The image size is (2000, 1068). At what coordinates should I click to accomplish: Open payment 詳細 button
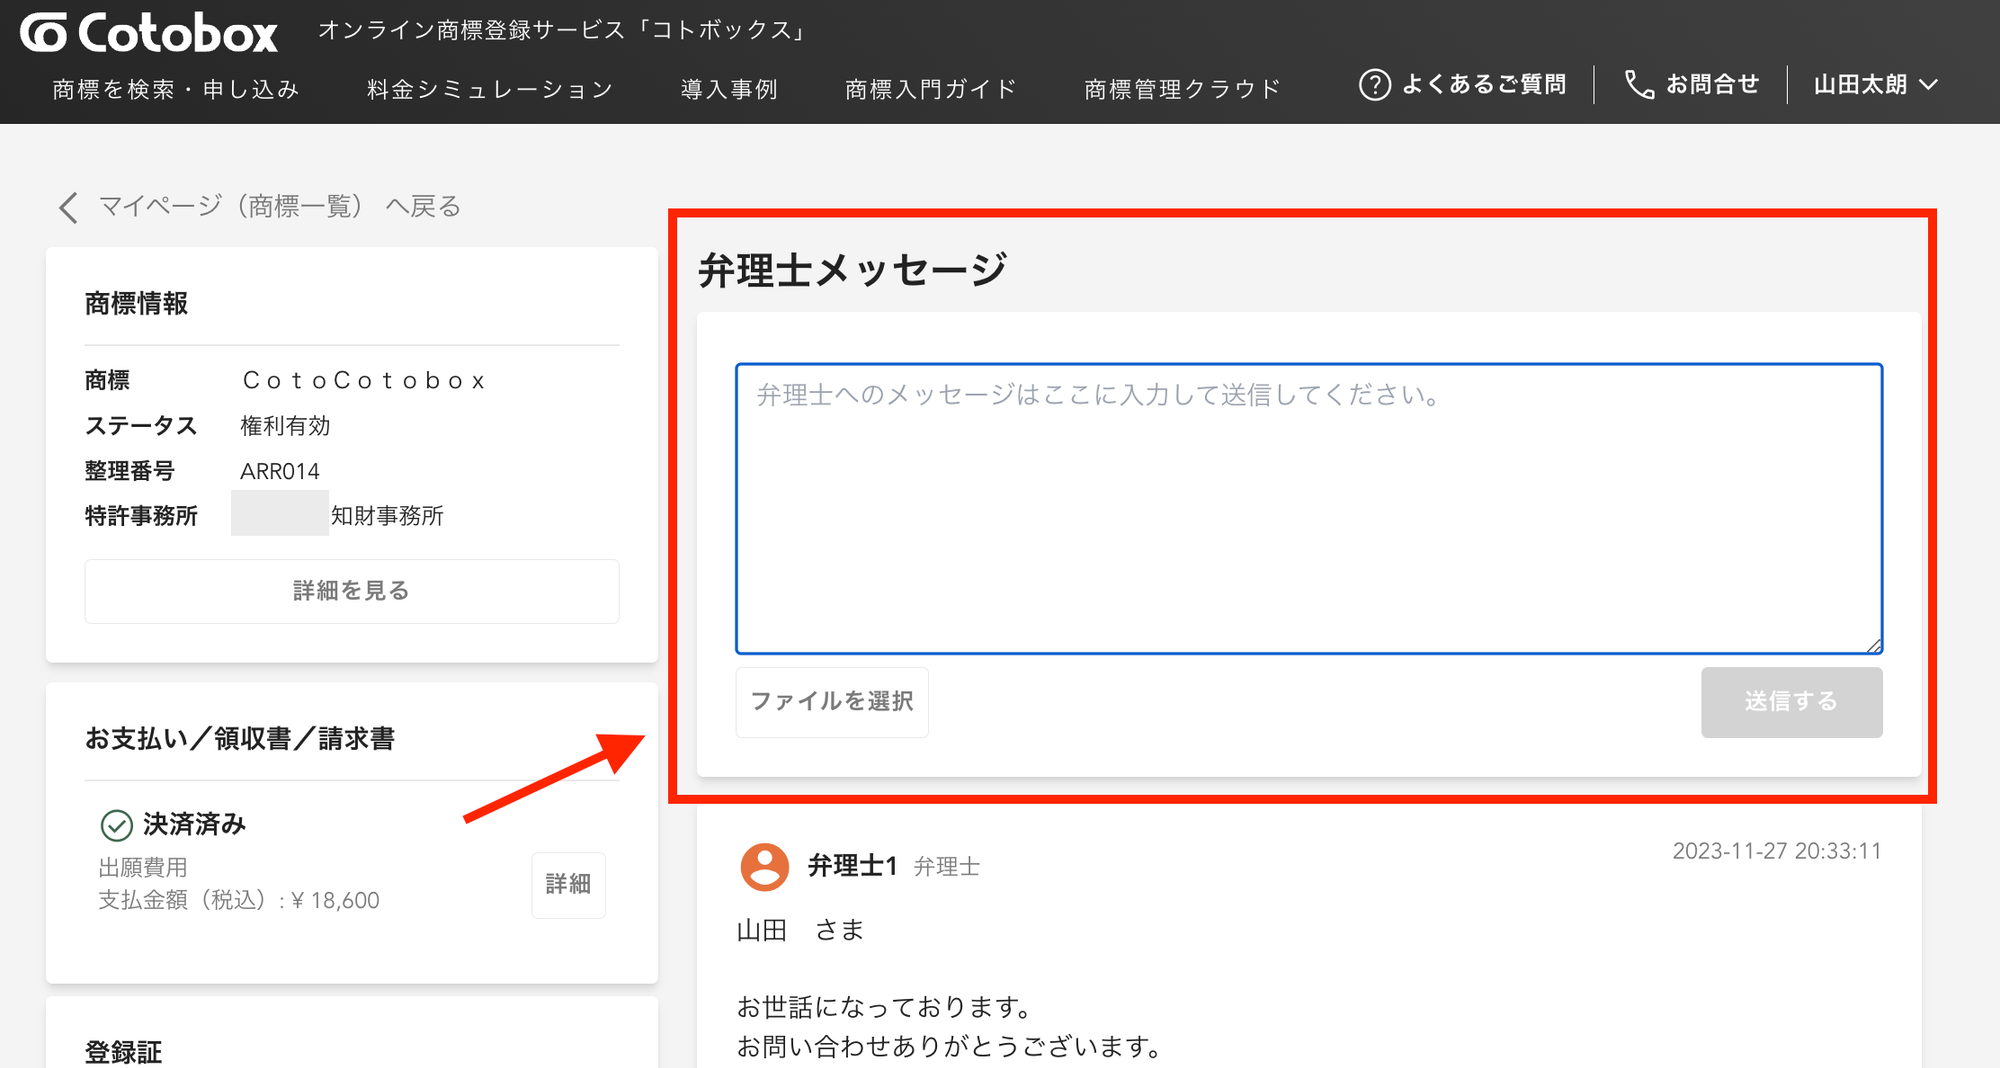[568, 885]
